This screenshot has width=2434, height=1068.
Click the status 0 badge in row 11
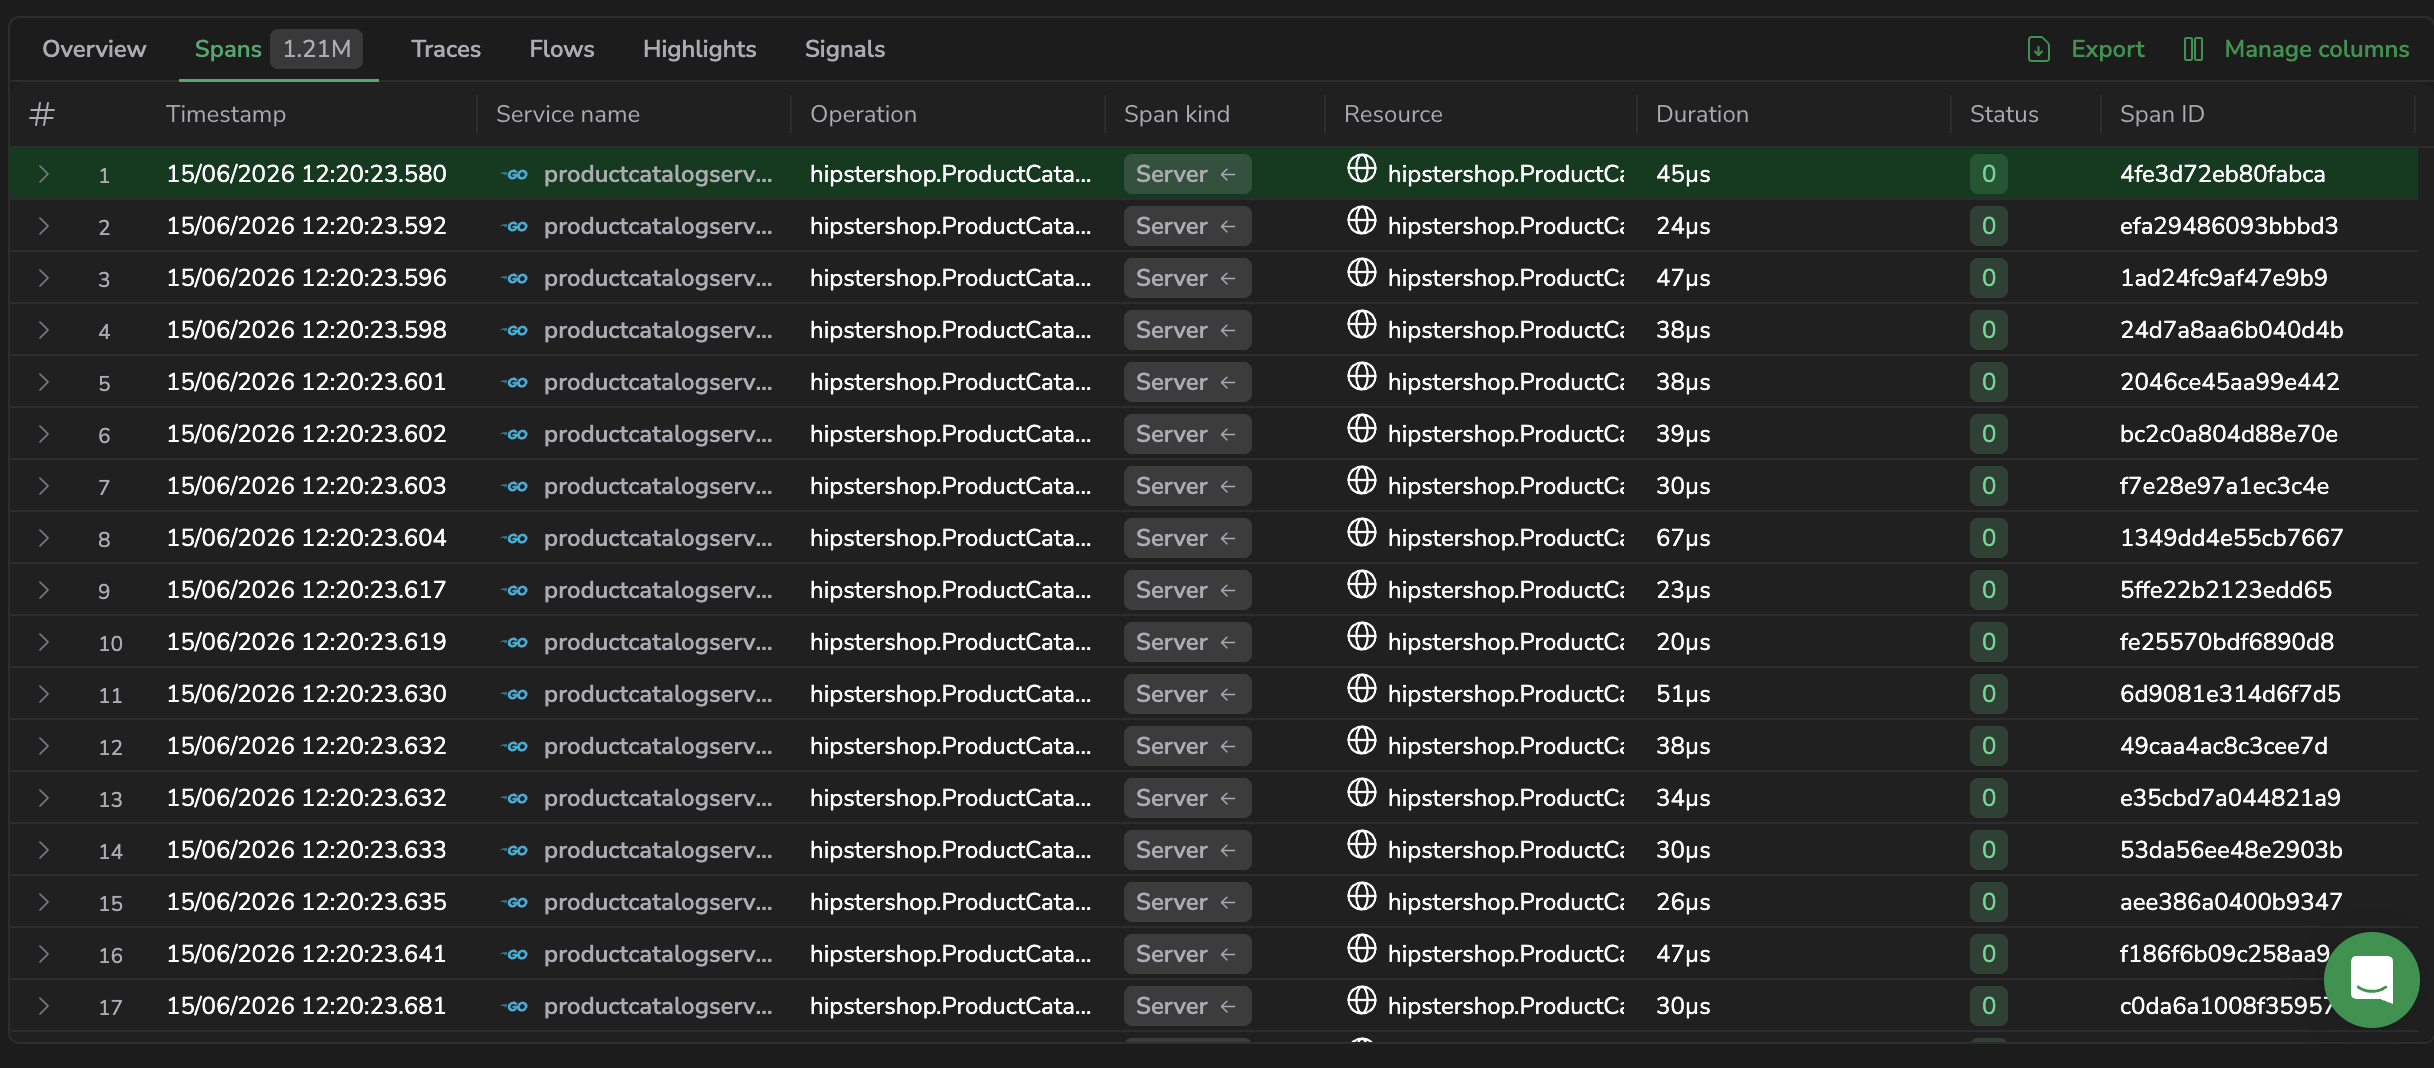click(1988, 694)
